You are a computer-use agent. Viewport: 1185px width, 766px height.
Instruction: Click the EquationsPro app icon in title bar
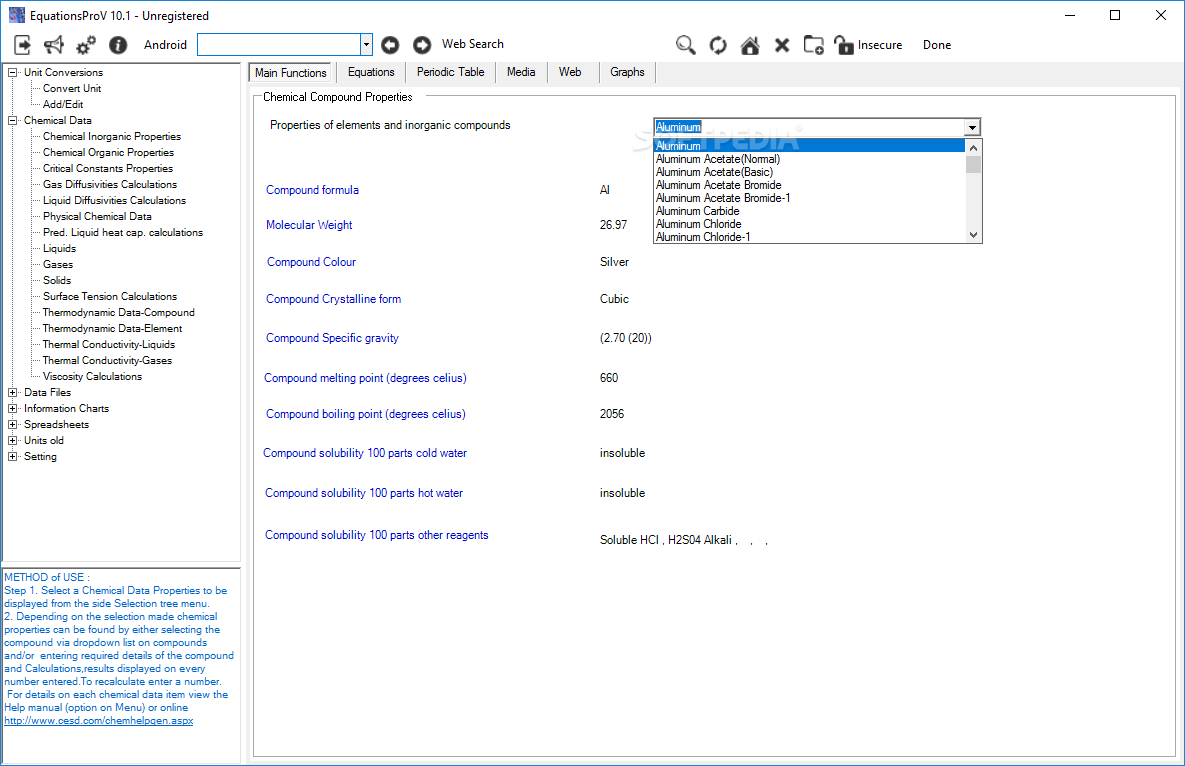(17, 15)
